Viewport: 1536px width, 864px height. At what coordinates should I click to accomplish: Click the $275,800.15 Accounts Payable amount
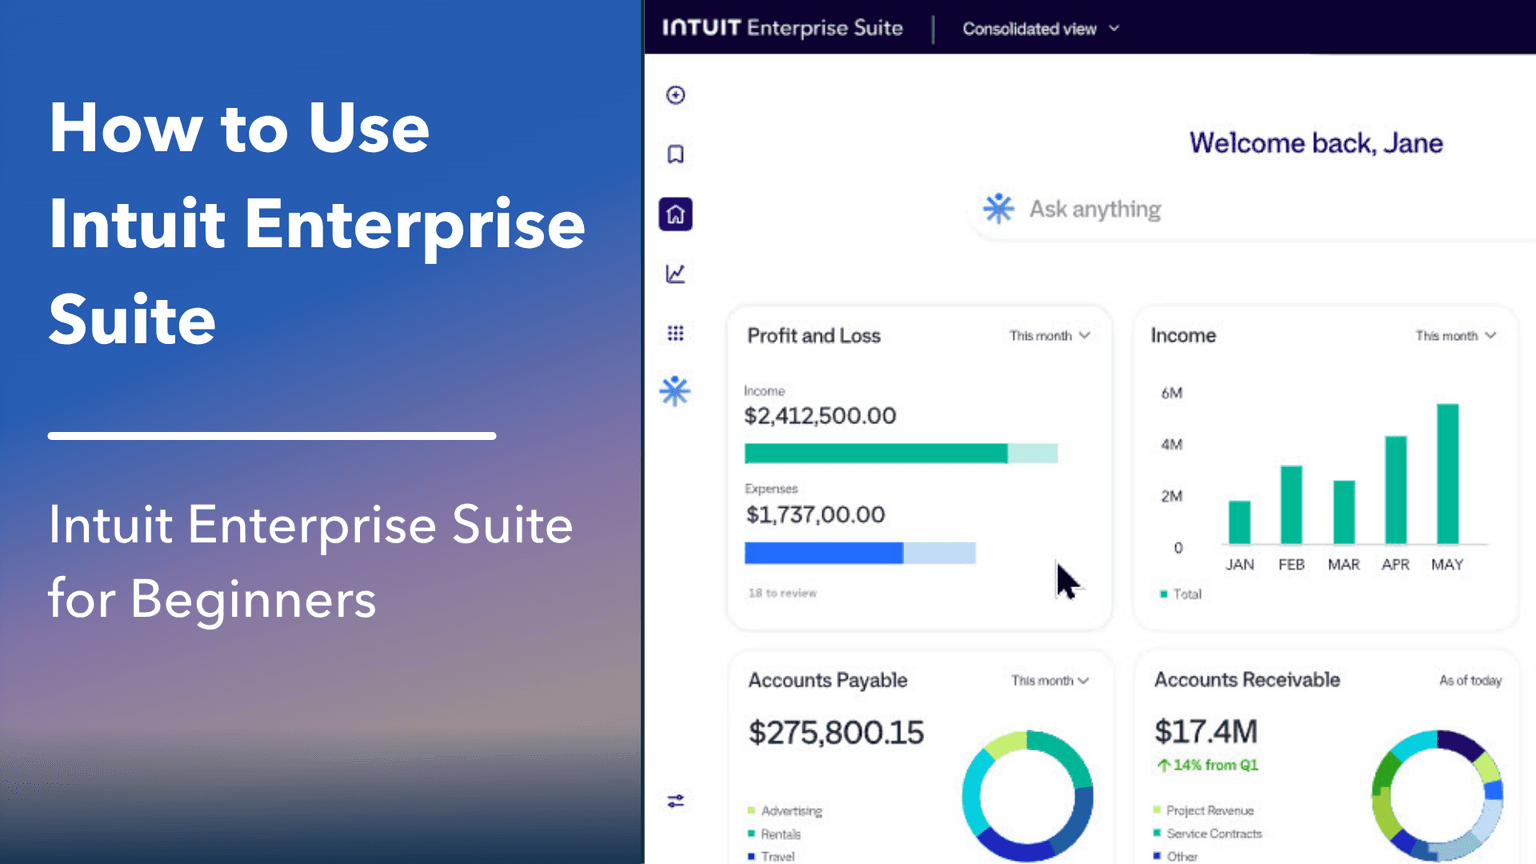(x=836, y=733)
